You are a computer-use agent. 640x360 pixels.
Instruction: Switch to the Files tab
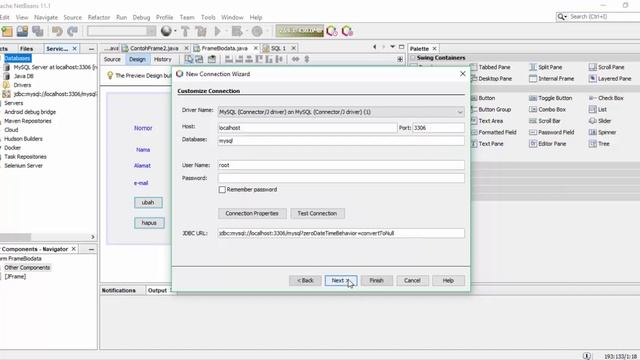[x=27, y=49]
